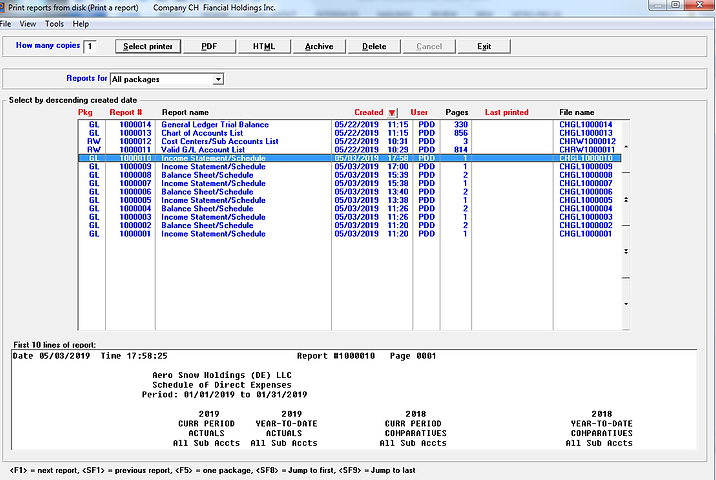Click the scroll down one line arrow
The image size is (716, 480).
(626, 304)
